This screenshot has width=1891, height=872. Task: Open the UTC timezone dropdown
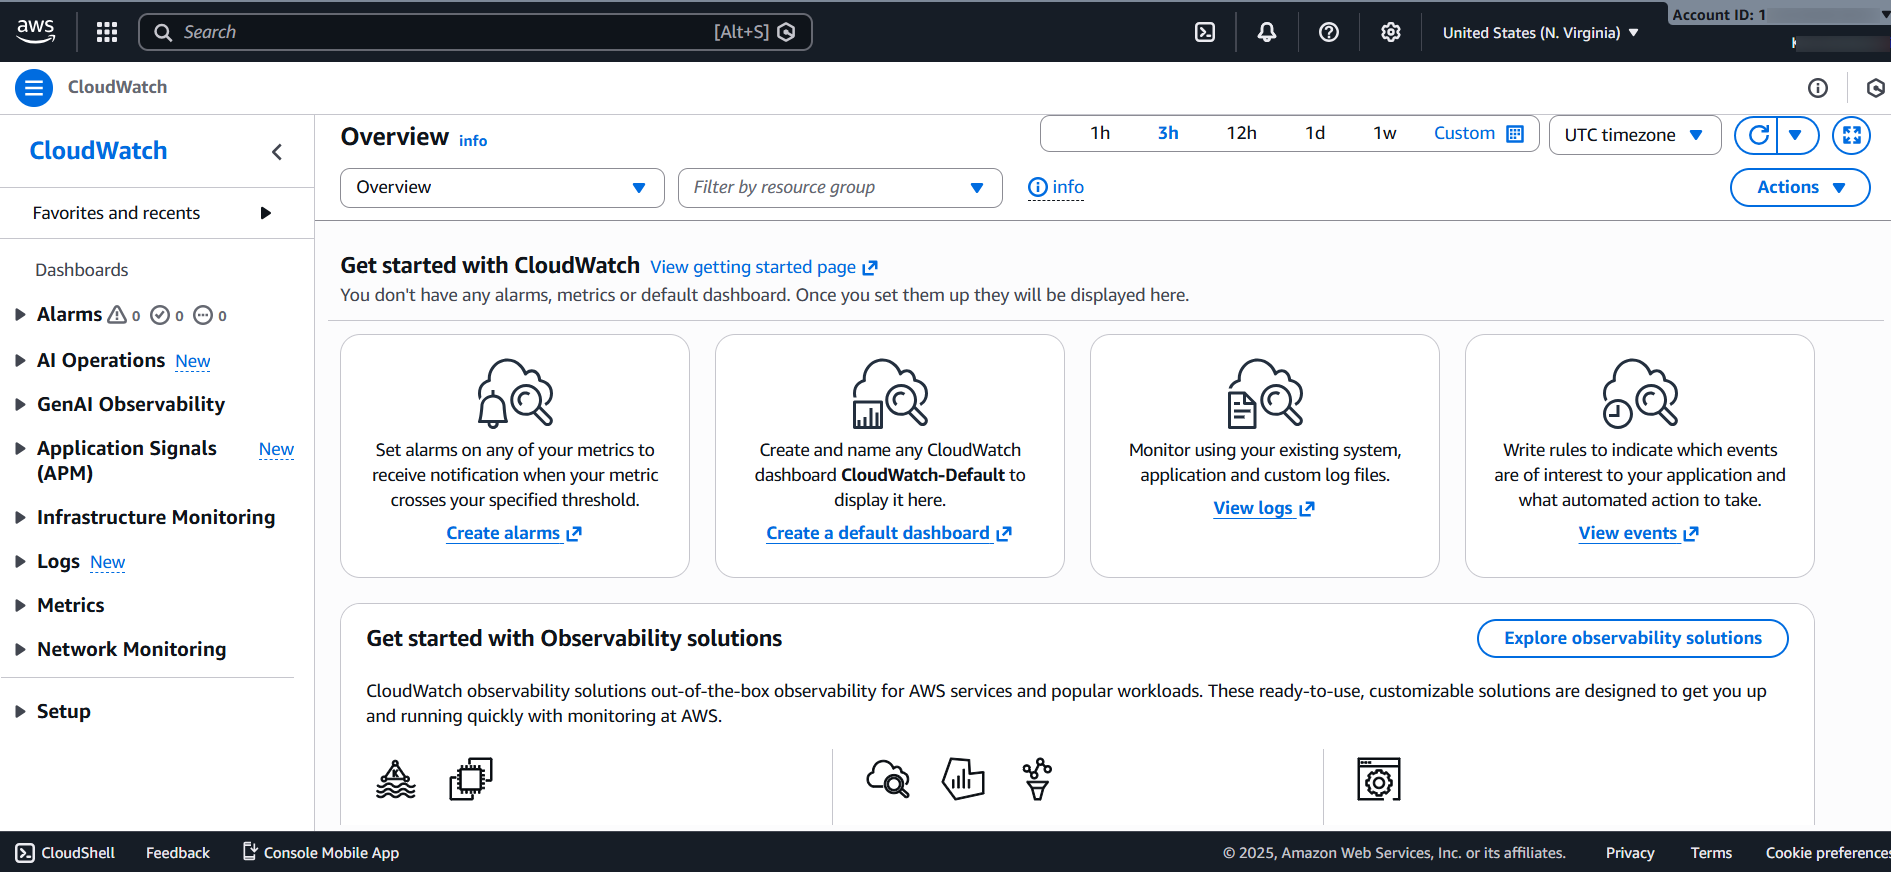coord(1634,135)
